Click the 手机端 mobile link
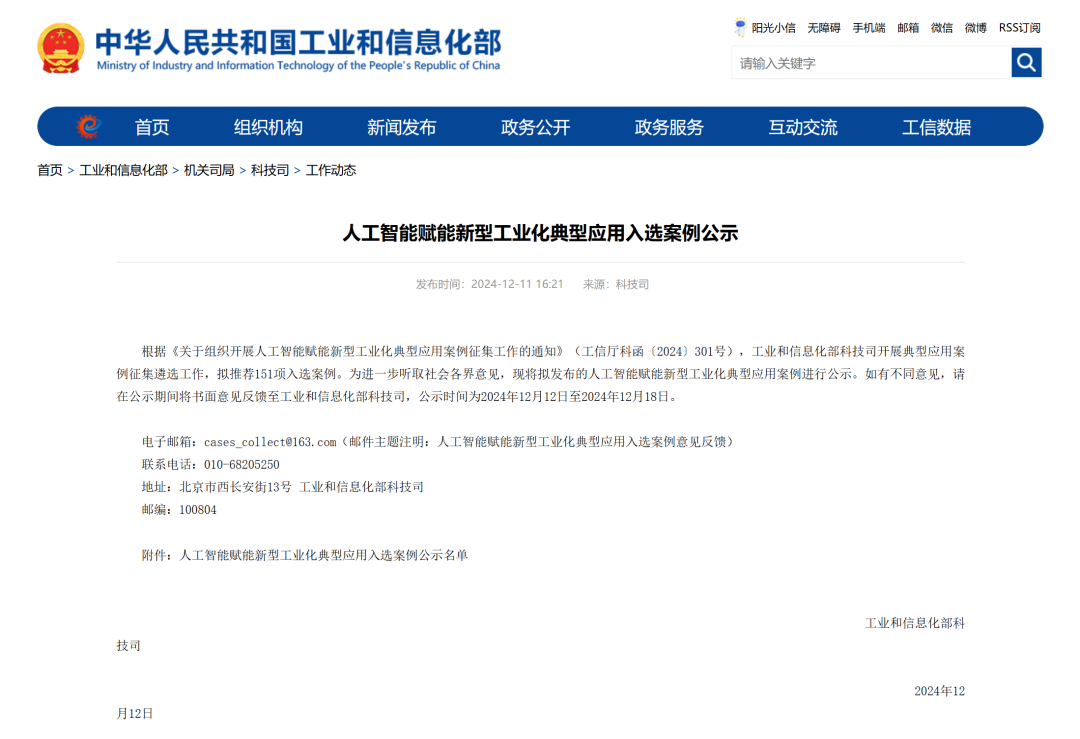Viewport: 1080px width, 739px height. coord(869,28)
